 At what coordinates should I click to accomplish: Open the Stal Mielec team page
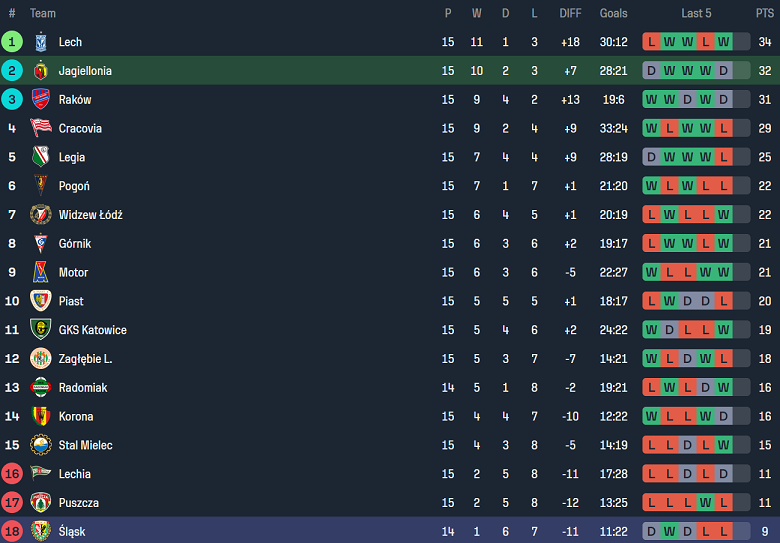tap(85, 445)
